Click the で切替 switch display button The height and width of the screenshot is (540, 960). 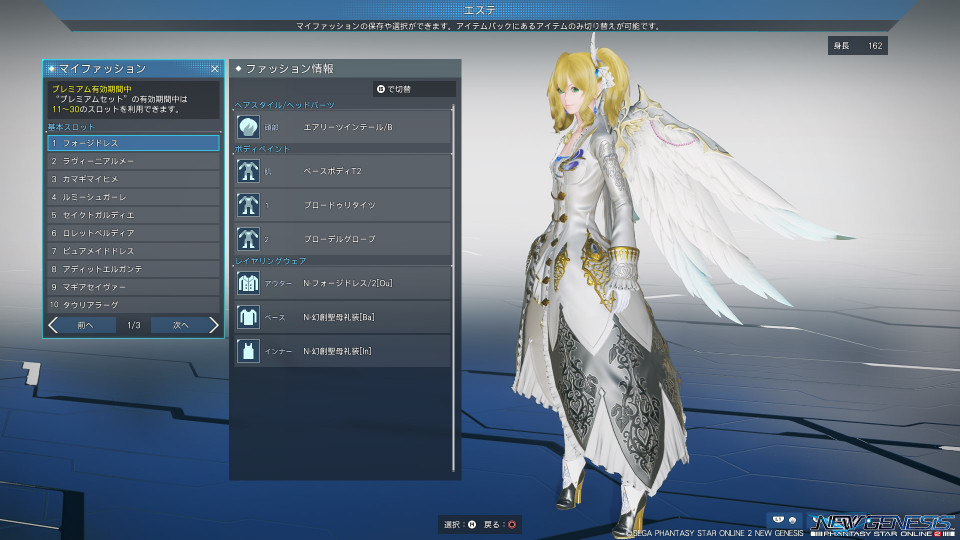point(414,89)
